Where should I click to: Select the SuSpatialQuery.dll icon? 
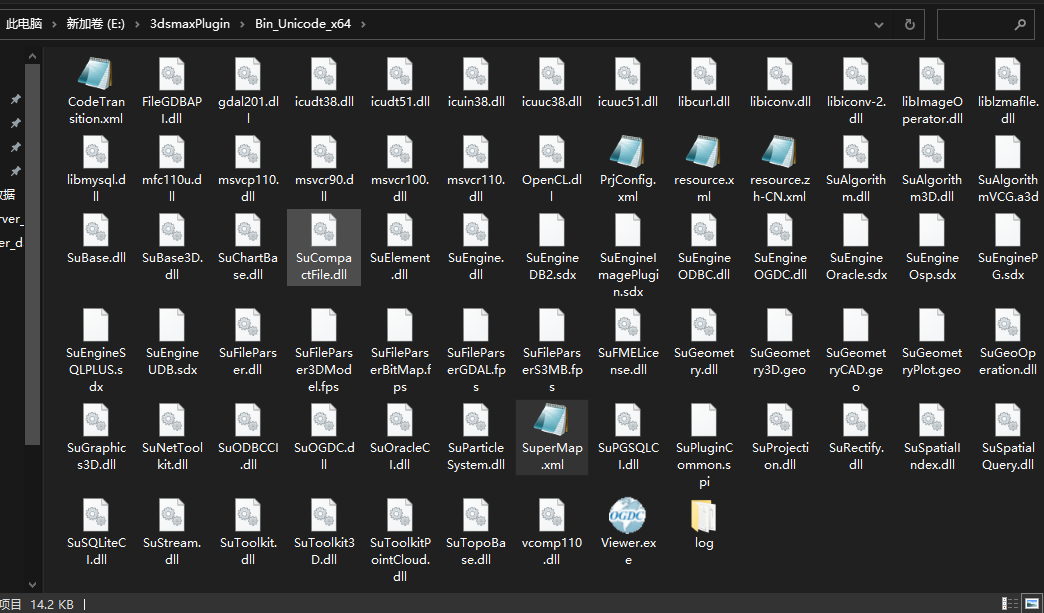click(1008, 420)
